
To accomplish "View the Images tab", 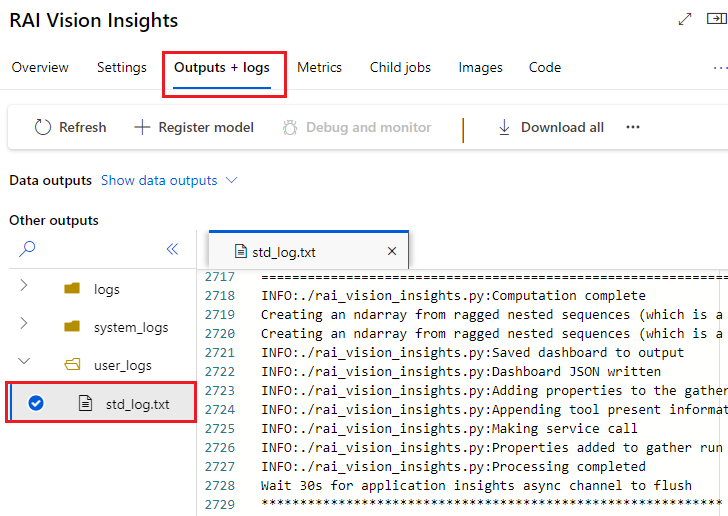I will point(481,68).
